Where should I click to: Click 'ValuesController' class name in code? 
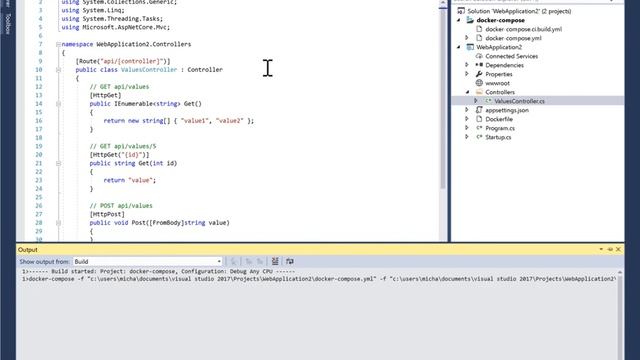point(149,70)
